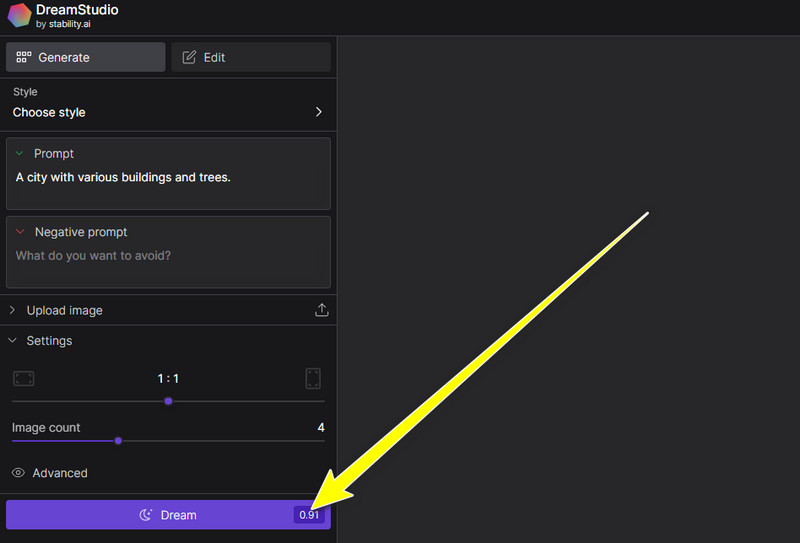Screen dimensions: 800x543
Task: Click the DreamStudio hexagon logo
Action: point(18,16)
